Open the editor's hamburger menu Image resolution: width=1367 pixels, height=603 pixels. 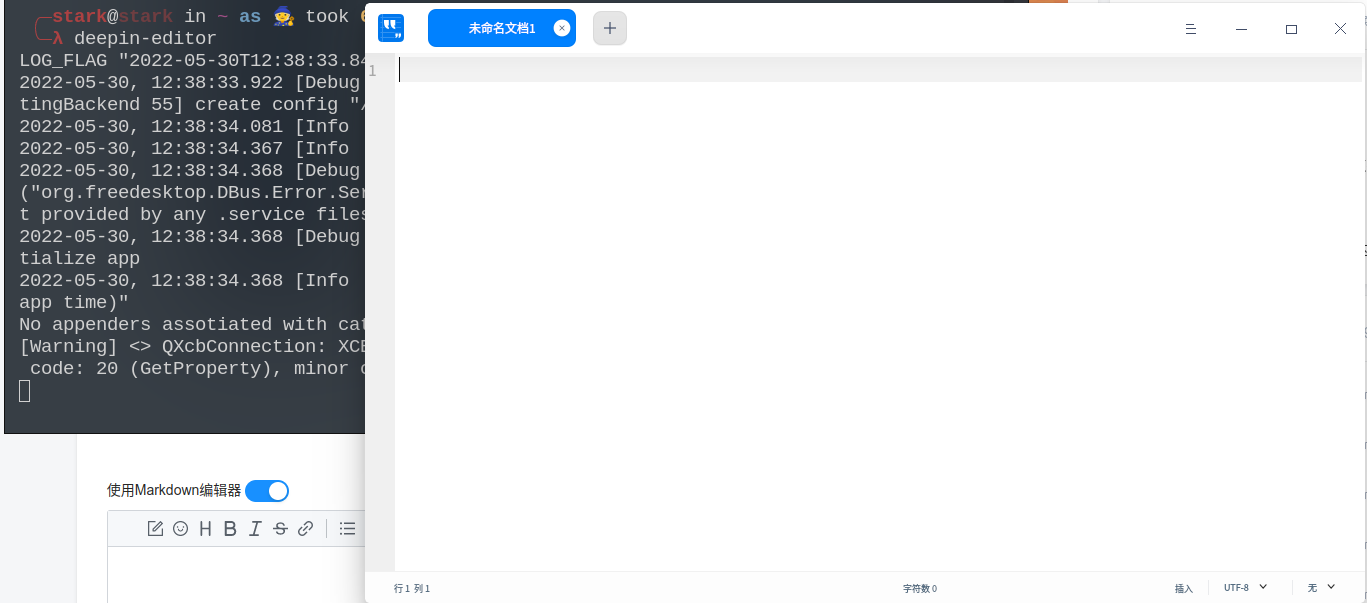1191,29
